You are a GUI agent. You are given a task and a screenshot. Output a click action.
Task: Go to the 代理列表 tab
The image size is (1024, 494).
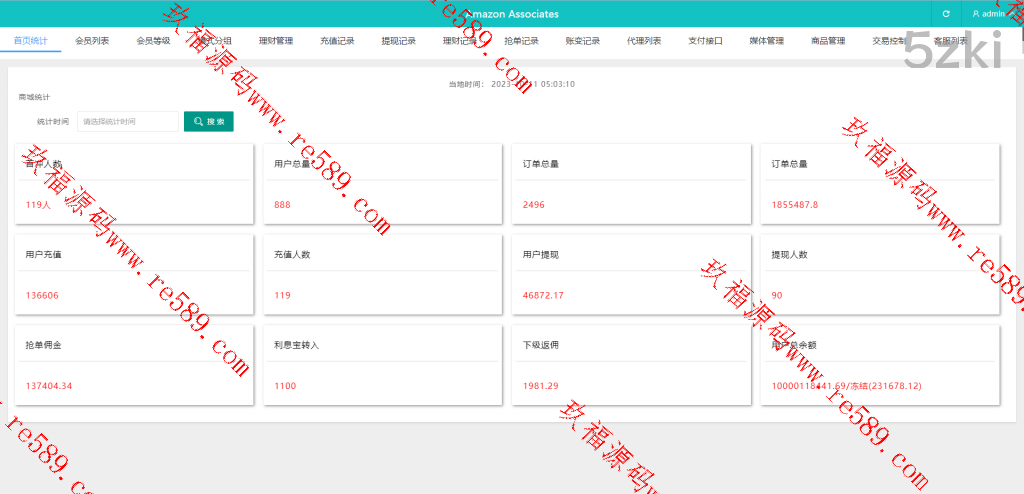[x=644, y=41]
